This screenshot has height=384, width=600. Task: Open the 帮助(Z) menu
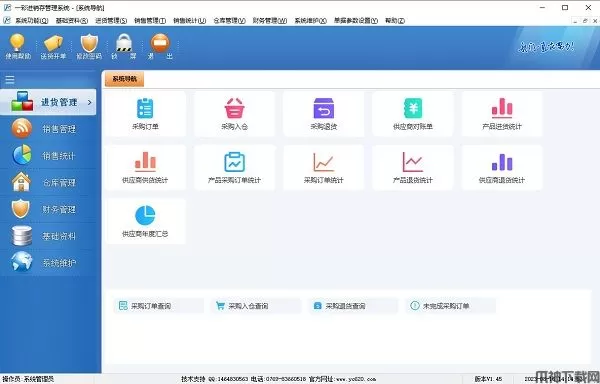395,21
